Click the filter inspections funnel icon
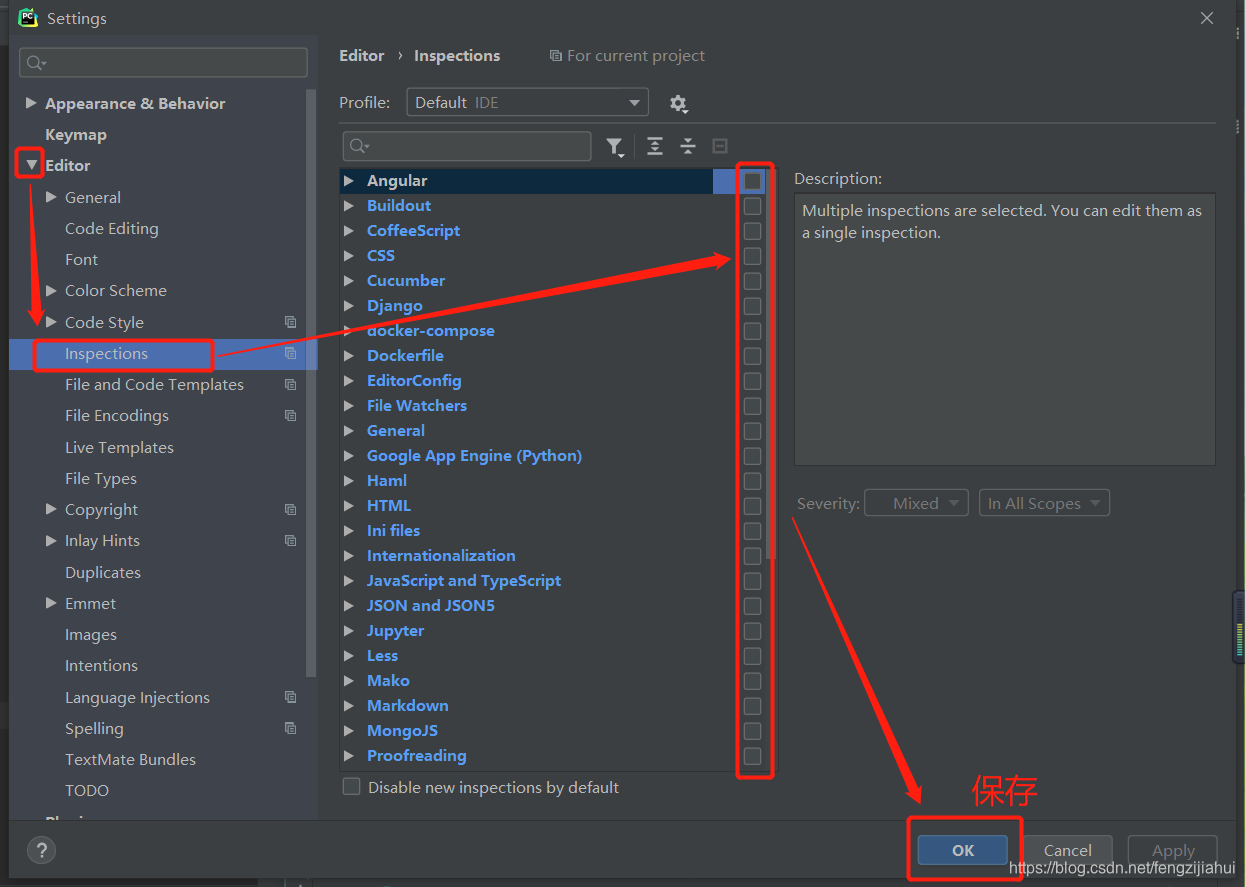 click(615, 147)
